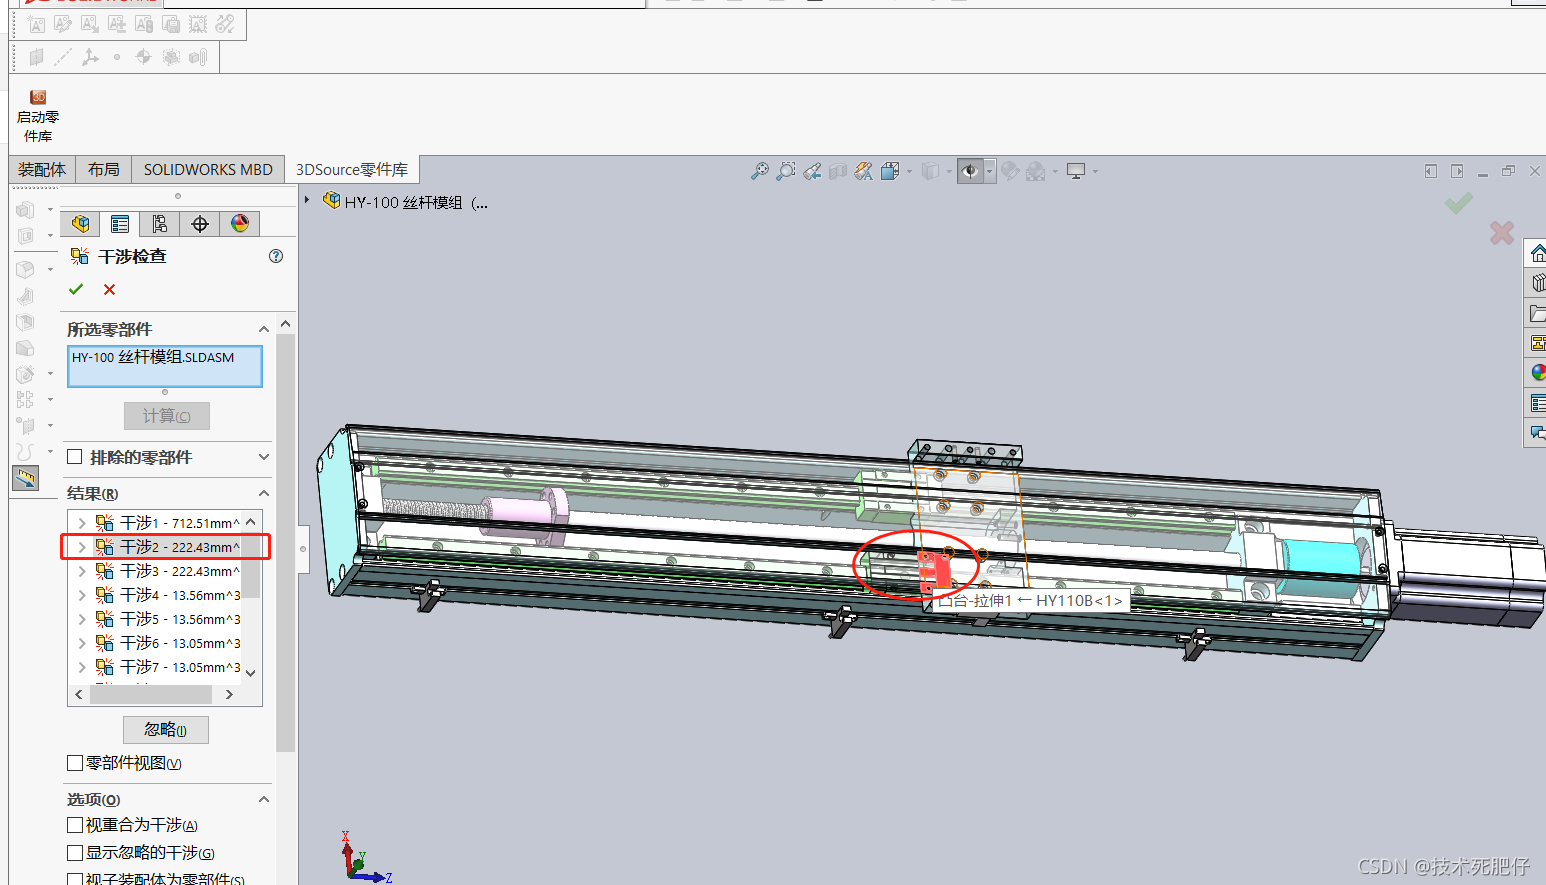Toggle the 零部件视图 checkbox
Image resolution: width=1546 pixels, height=885 pixels.
[75, 763]
